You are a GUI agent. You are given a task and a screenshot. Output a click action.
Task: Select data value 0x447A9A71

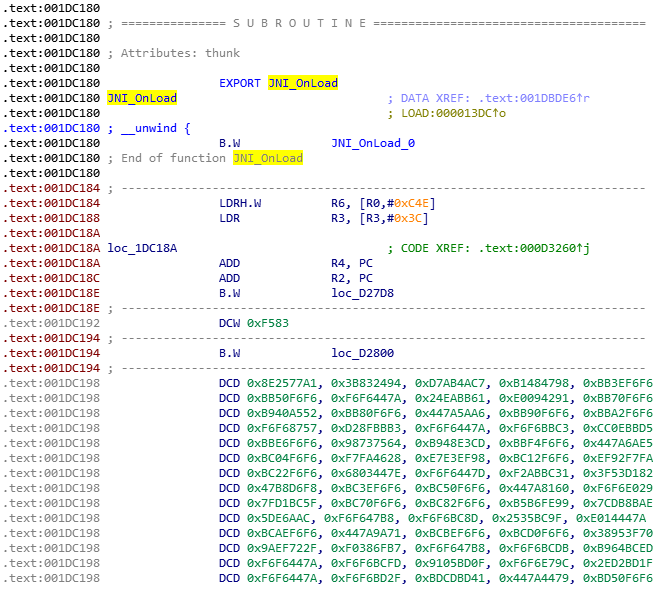366,533
